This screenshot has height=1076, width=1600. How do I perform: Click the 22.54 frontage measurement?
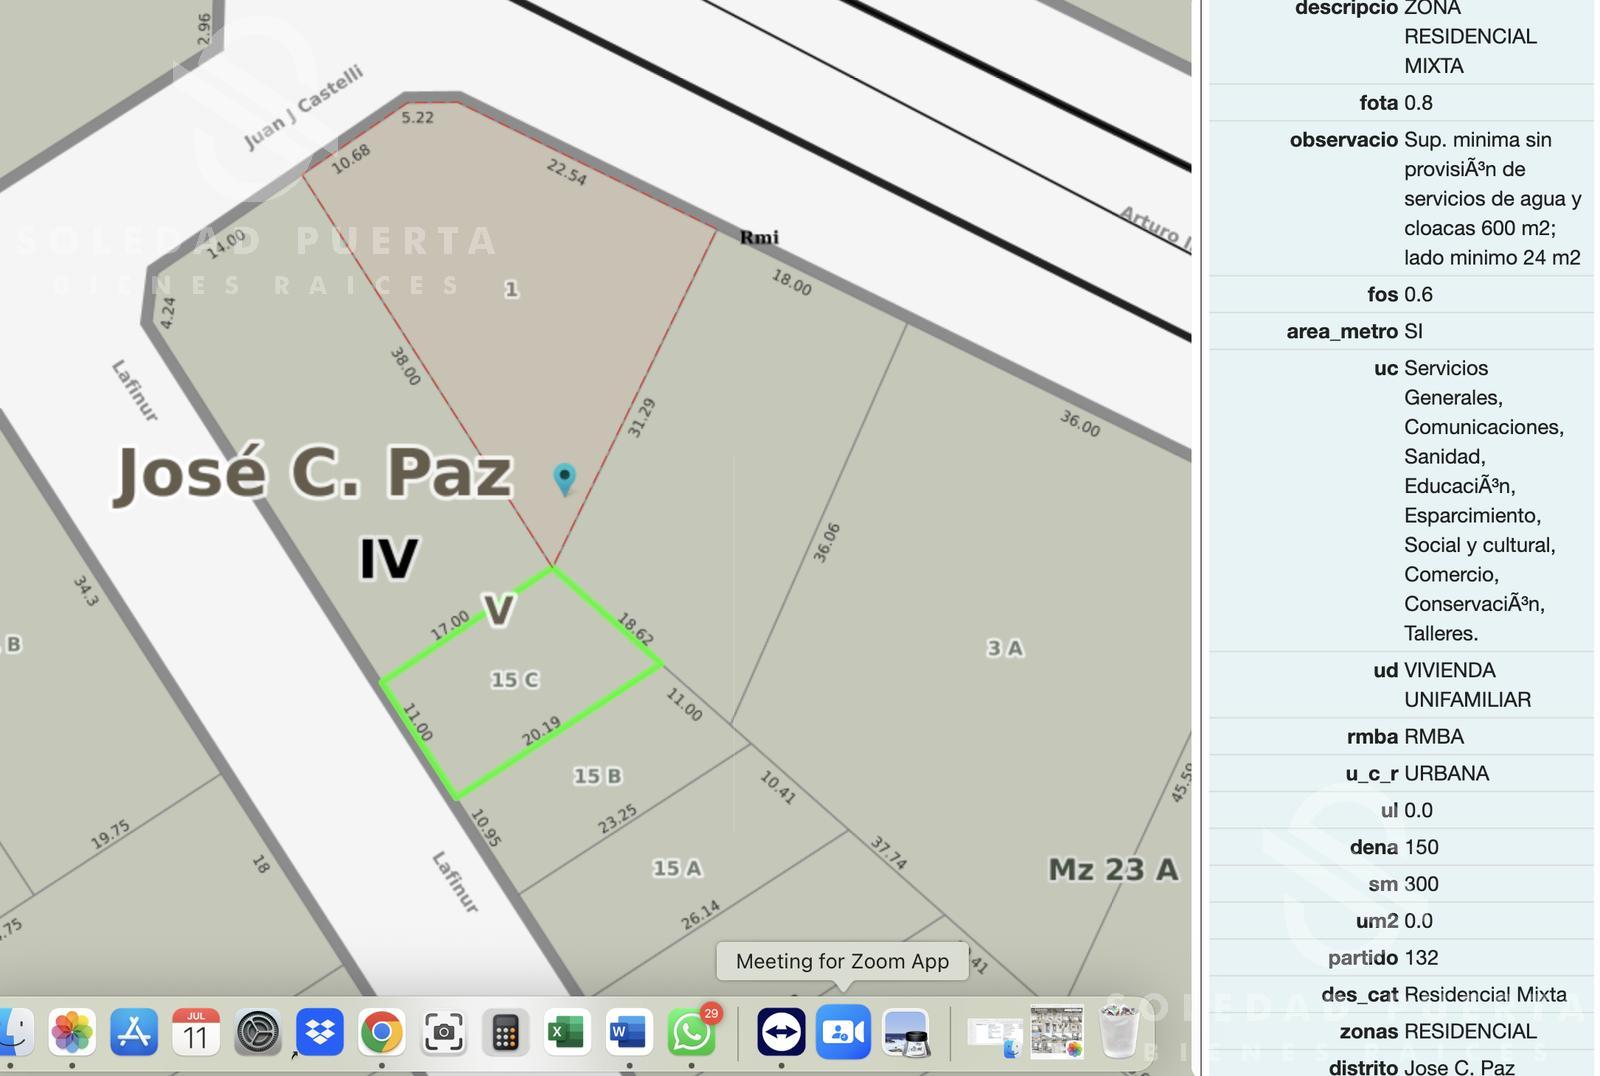566,172
